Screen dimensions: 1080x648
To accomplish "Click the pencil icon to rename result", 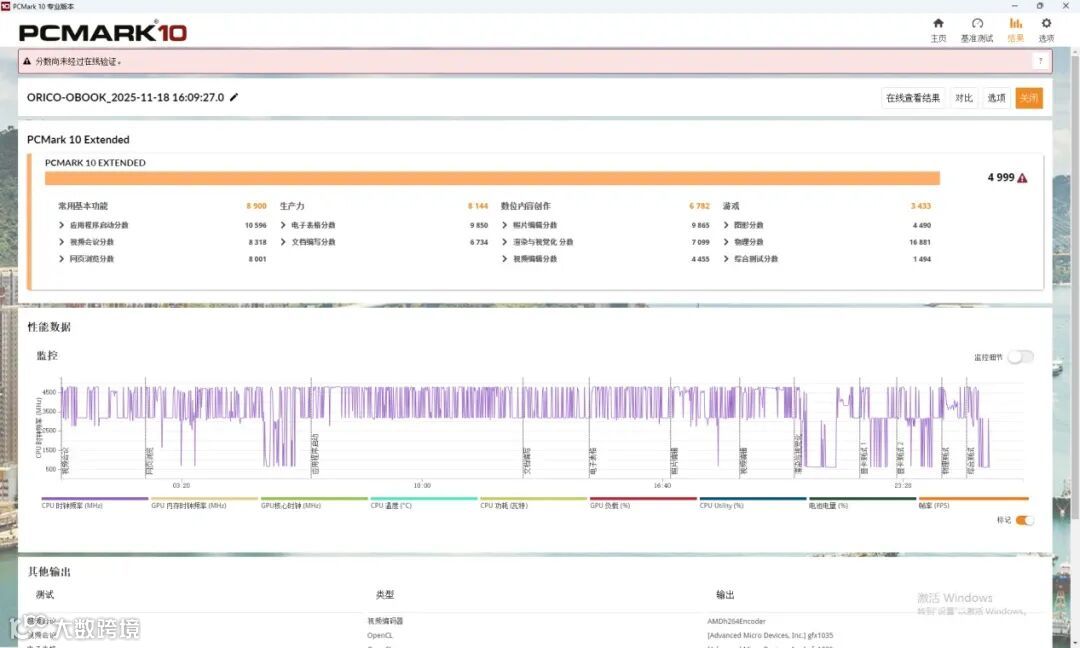I will pyautogui.click(x=234, y=97).
